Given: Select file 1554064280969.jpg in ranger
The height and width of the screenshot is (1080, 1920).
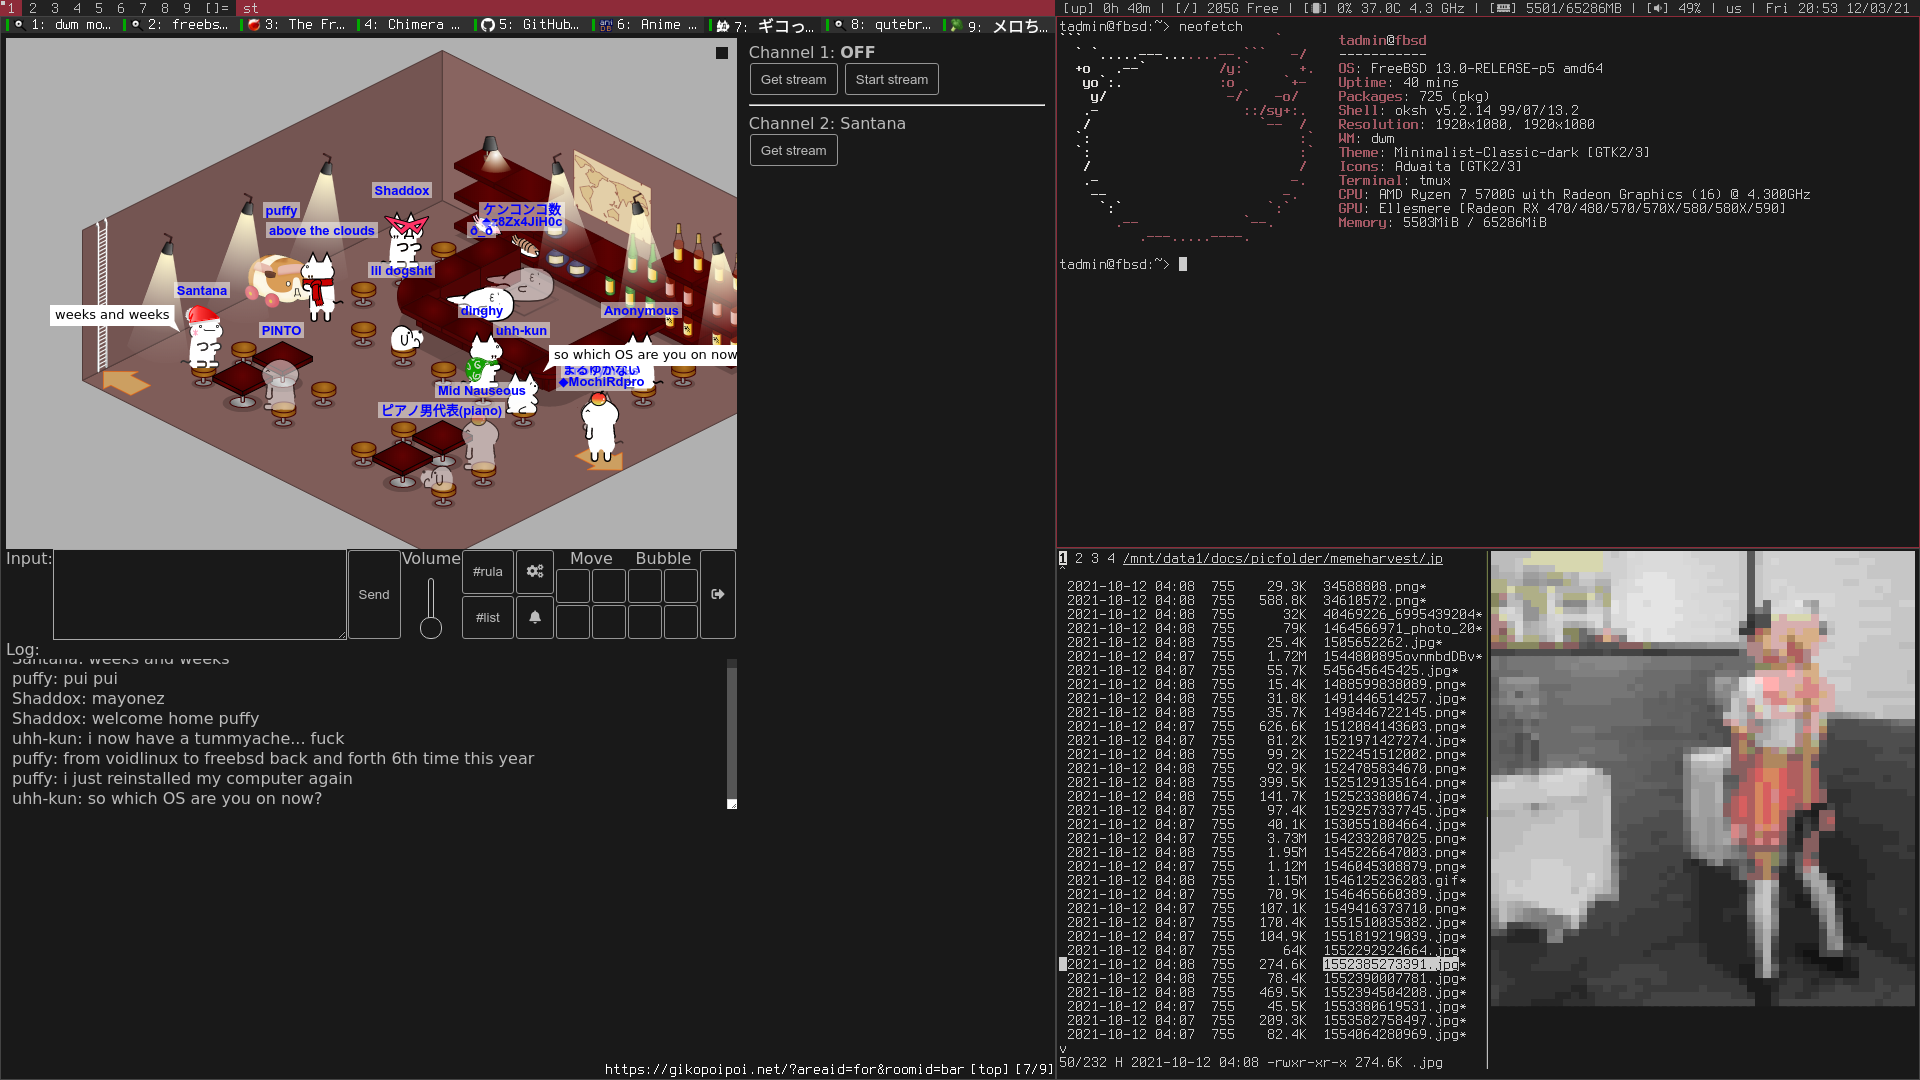Looking at the screenshot, I should 1395,1034.
